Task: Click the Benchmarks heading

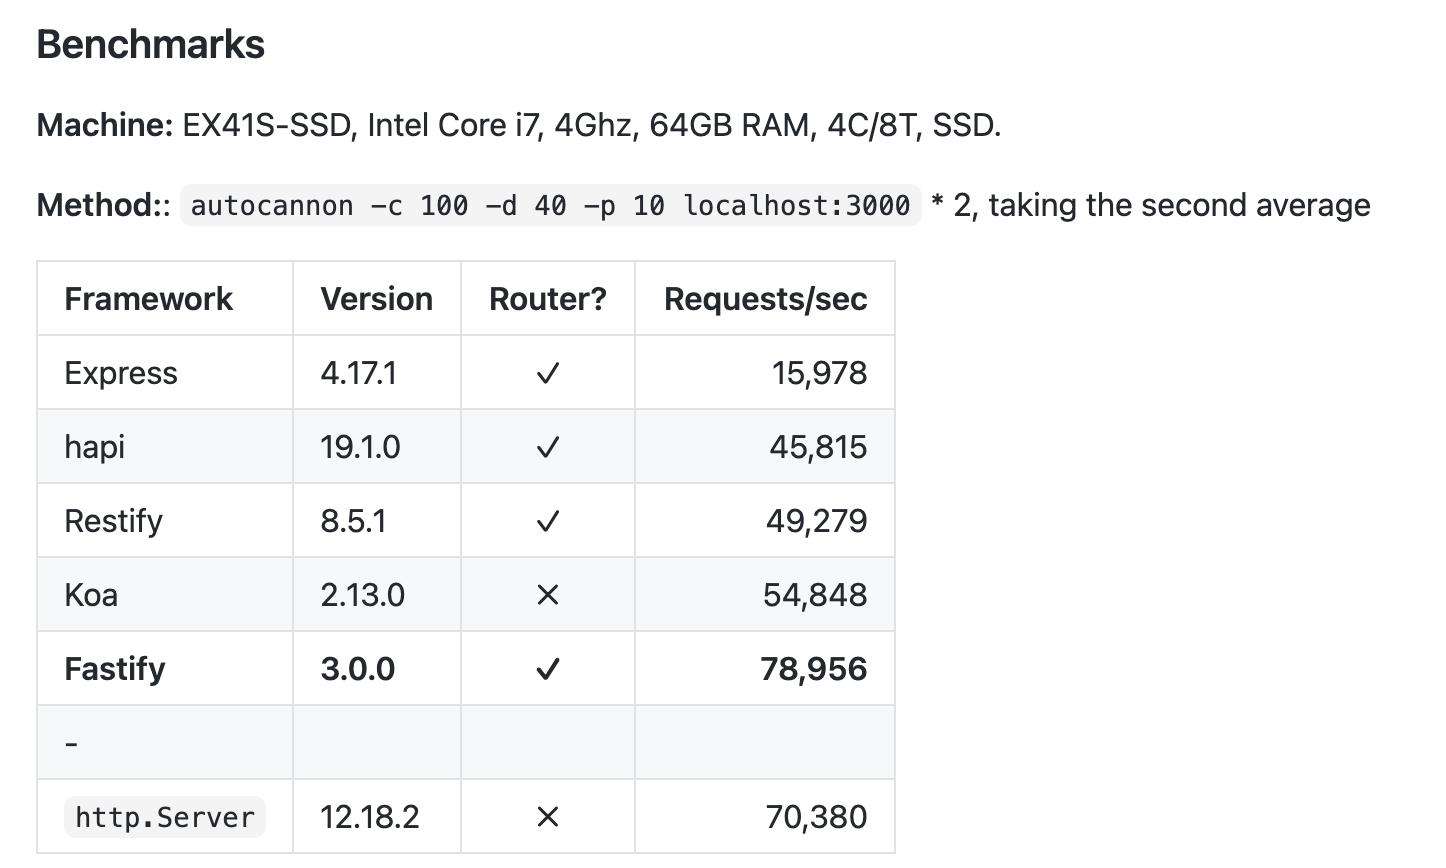Action: 151,45
